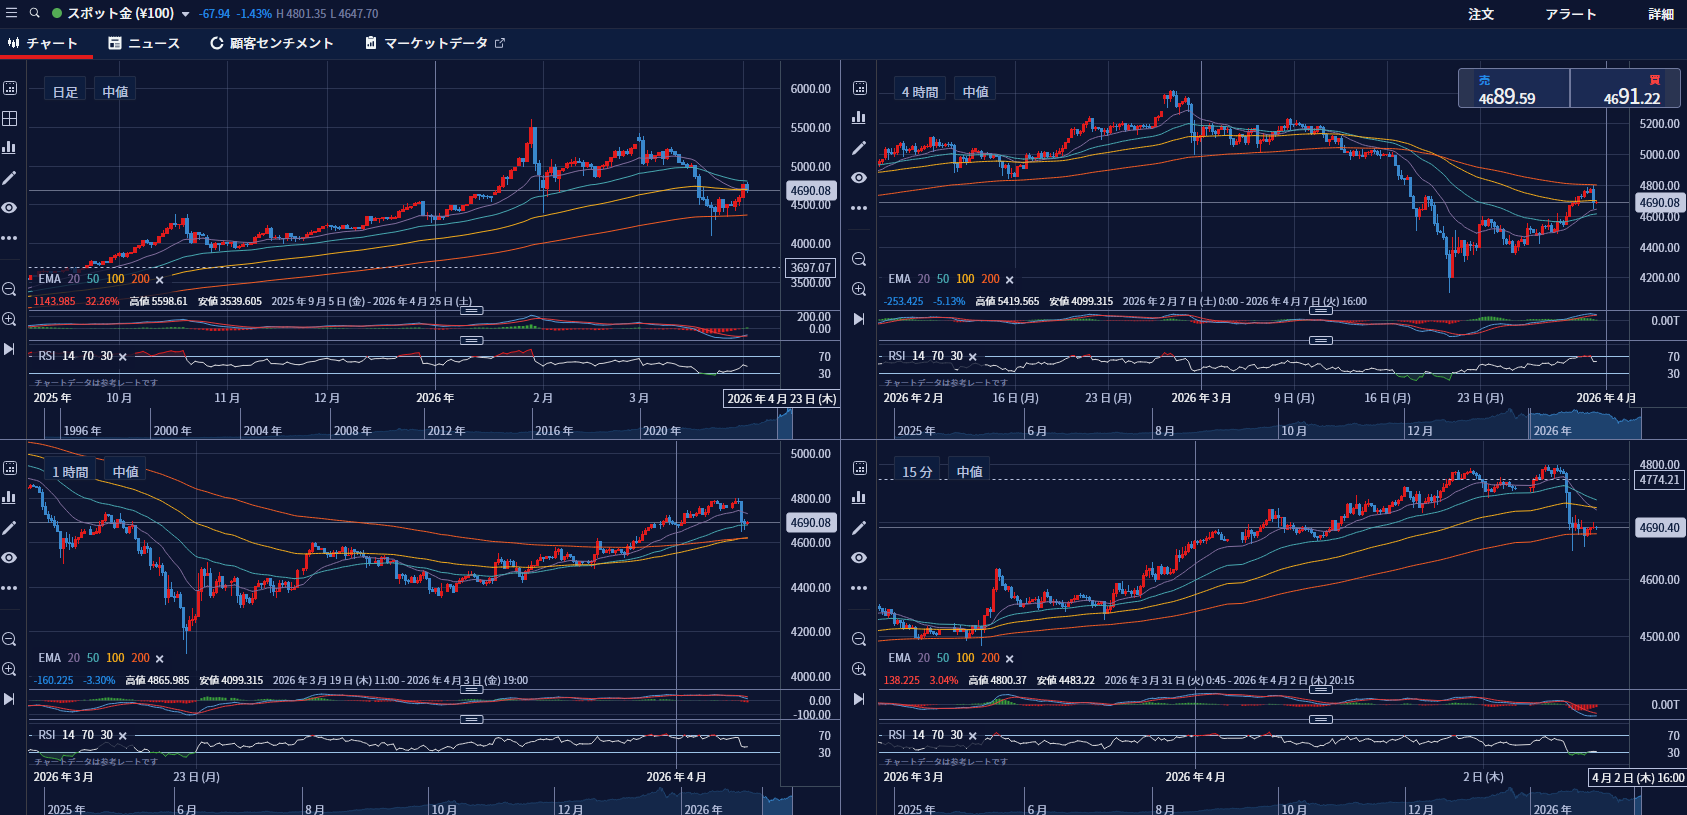Viewport: 1687px width, 815px height.
Task: Open the calendar icon in 15-minute chart
Action: click(859, 468)
